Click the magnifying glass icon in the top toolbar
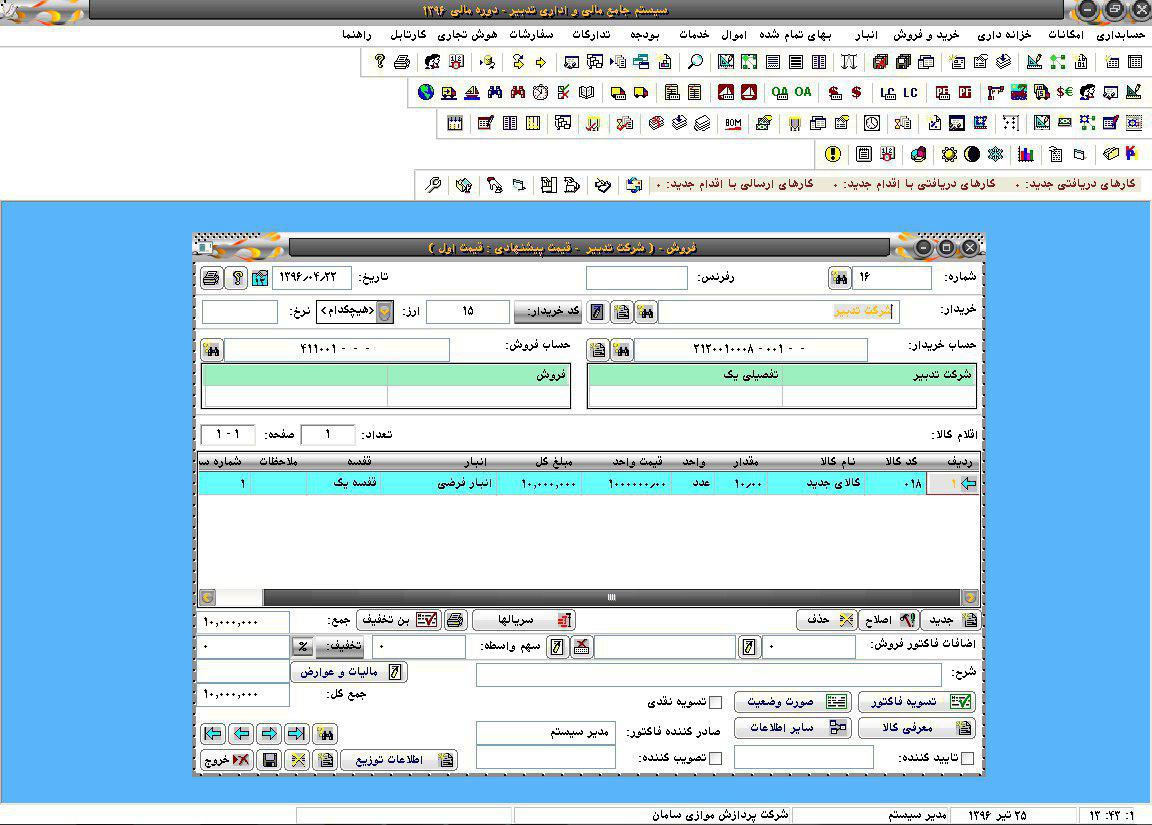The height and width of the screenshot is (825, 1152). pyautogui.click(x=695, y=62)
